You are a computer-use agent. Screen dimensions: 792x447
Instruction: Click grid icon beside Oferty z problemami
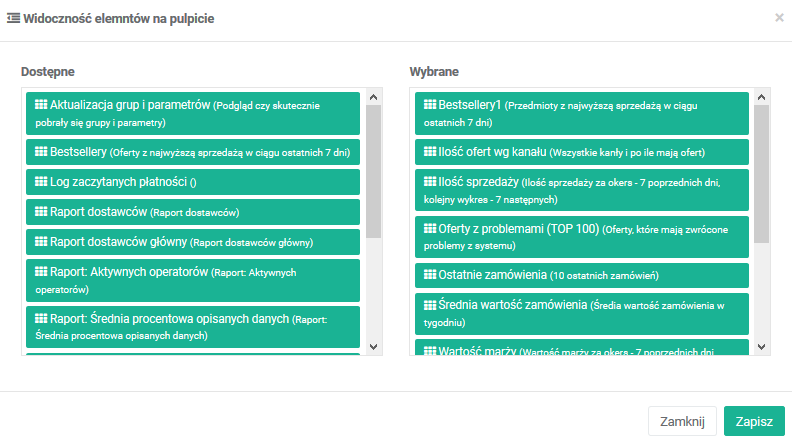pyautogui.click(x=430, y=229)
